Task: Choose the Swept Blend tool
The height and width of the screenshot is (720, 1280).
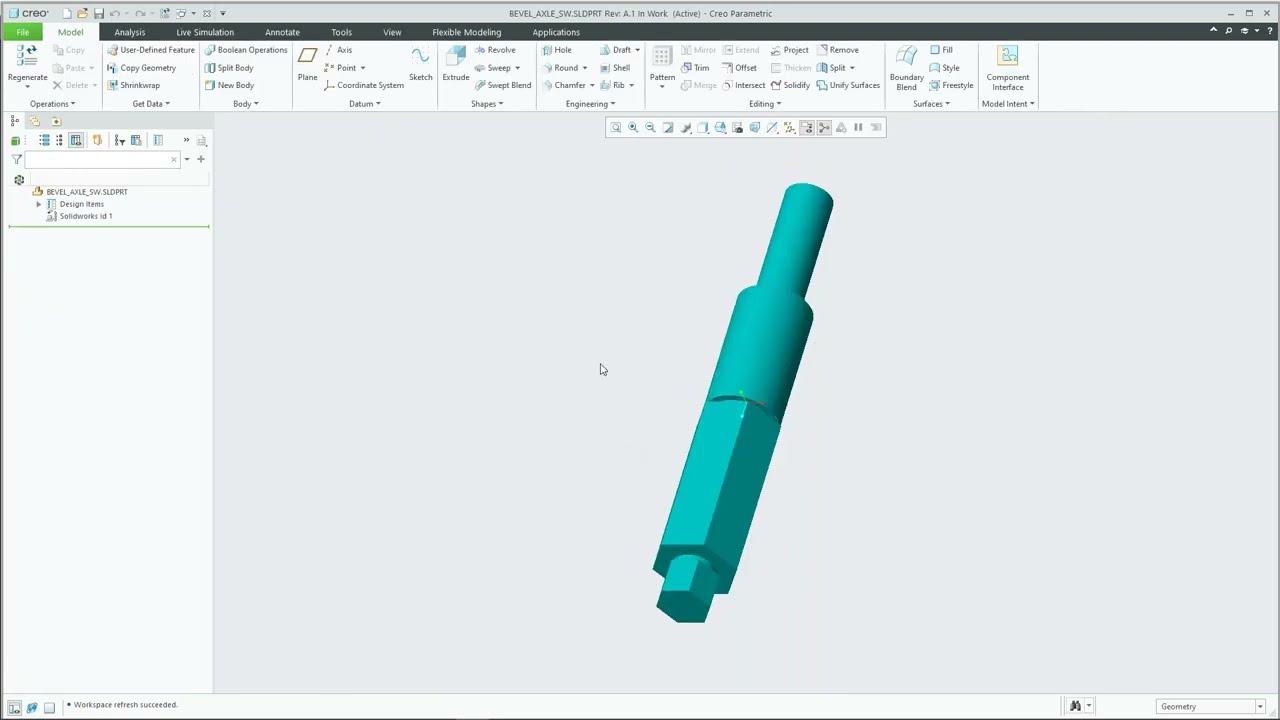Action: click(x=502, y=85)
